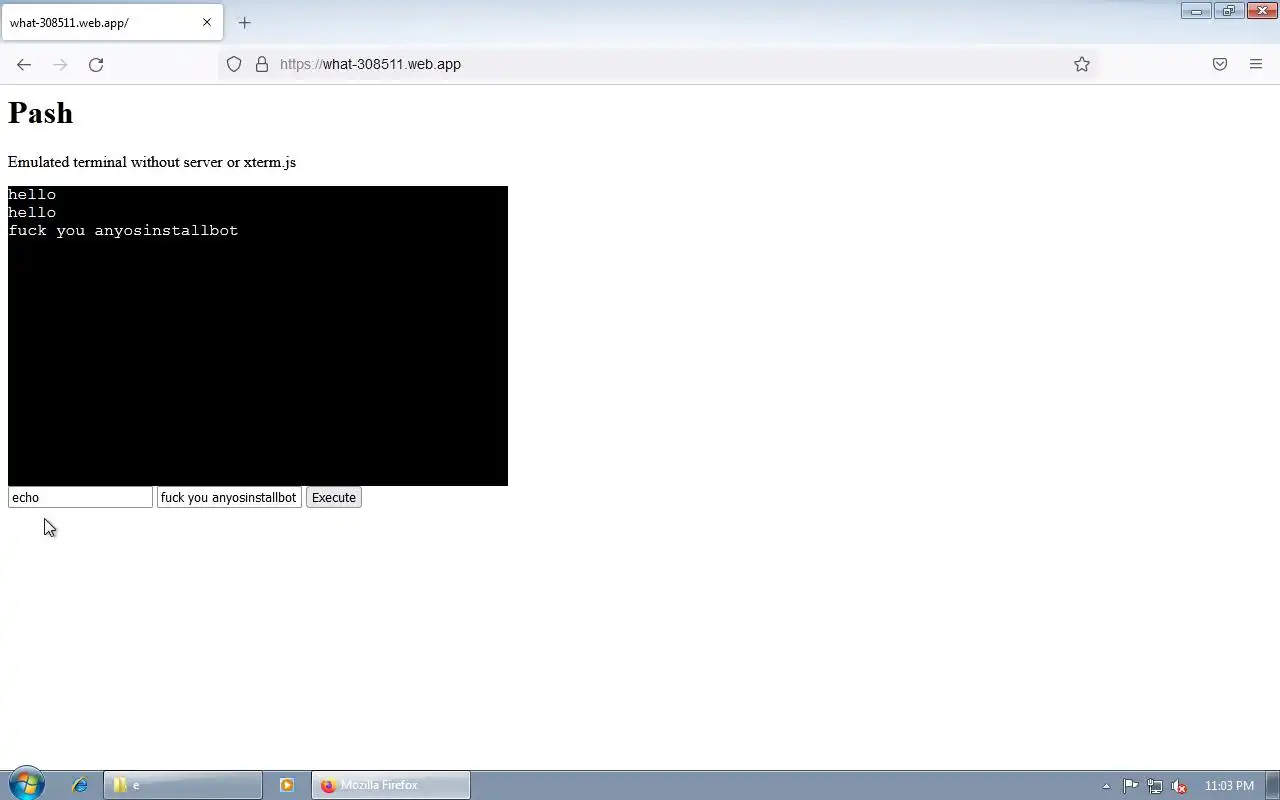Show tracking protection shield info

(234, 64)
